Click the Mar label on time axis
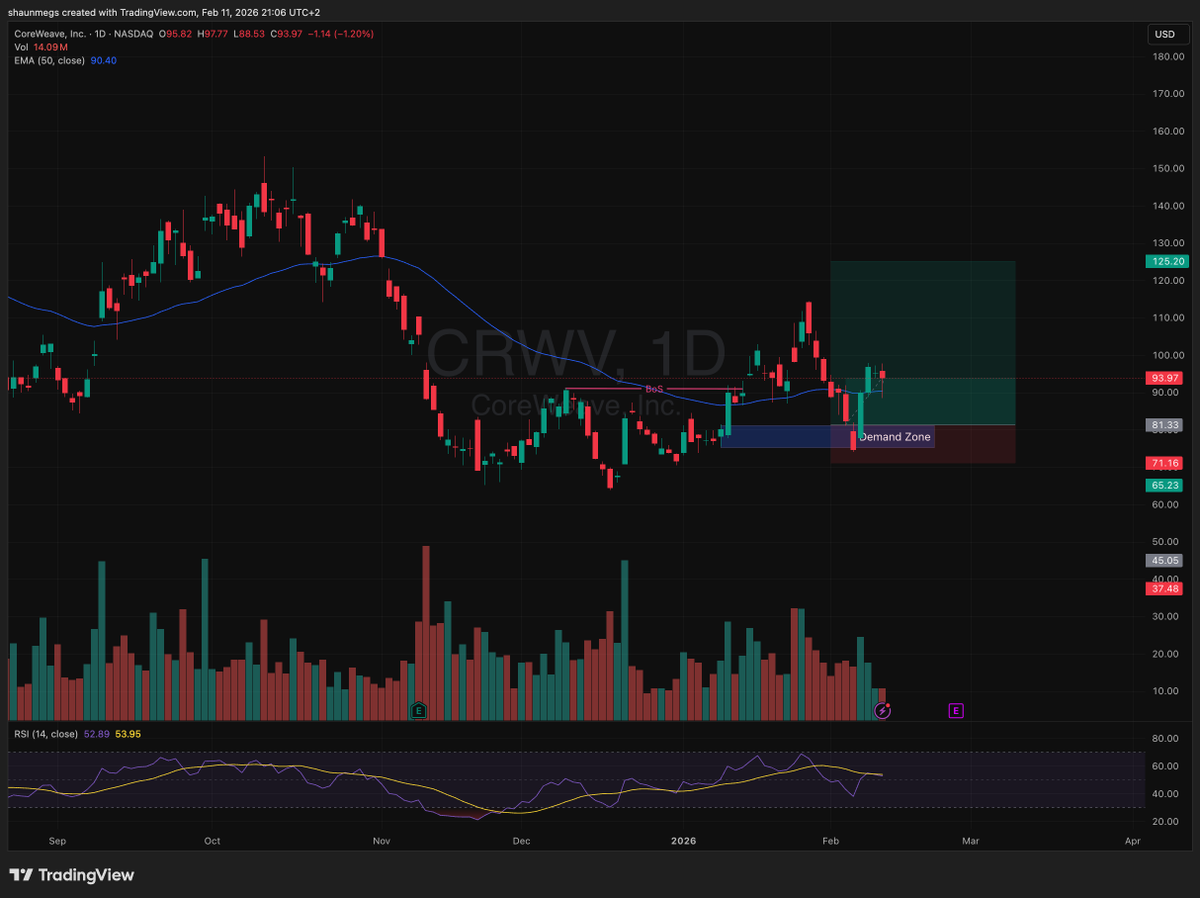This screenshot has height=898, width=1200. tap(969, 843)
